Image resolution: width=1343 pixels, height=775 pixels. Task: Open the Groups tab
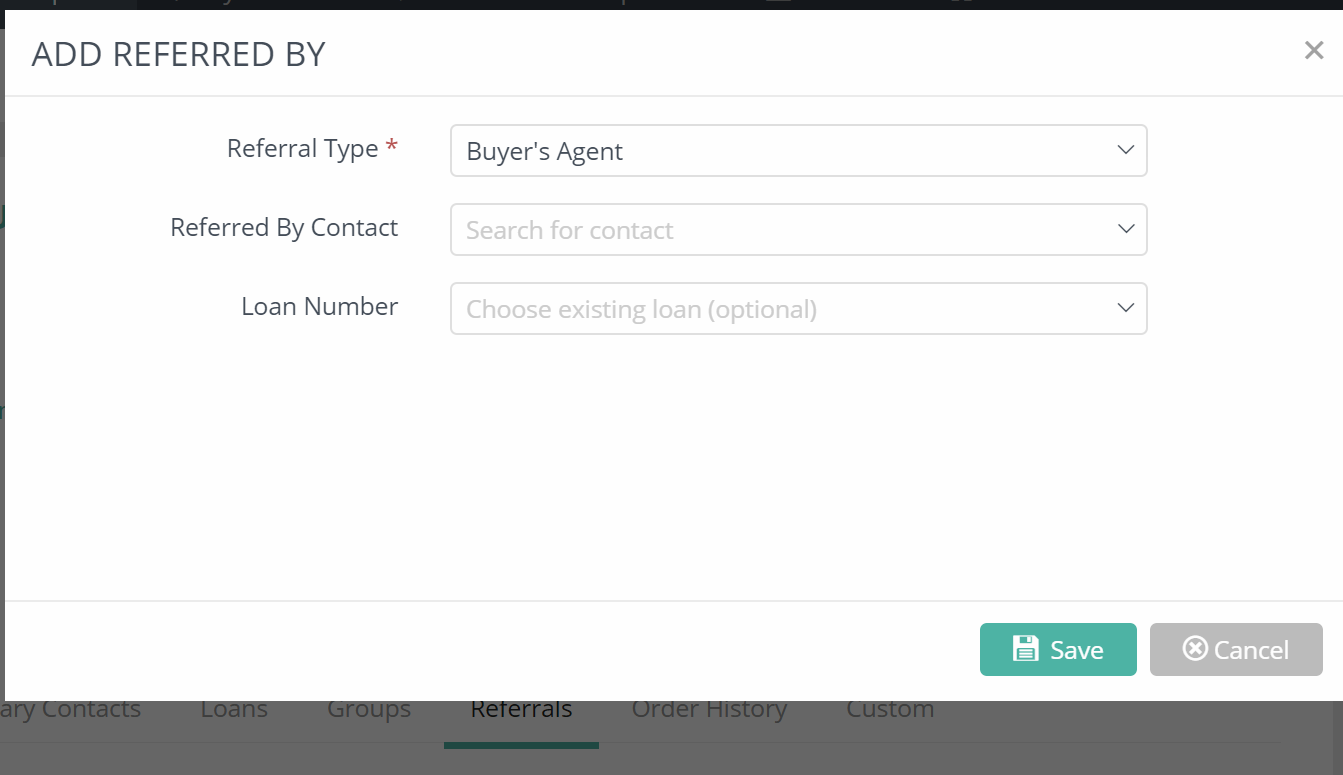(369, 709)
